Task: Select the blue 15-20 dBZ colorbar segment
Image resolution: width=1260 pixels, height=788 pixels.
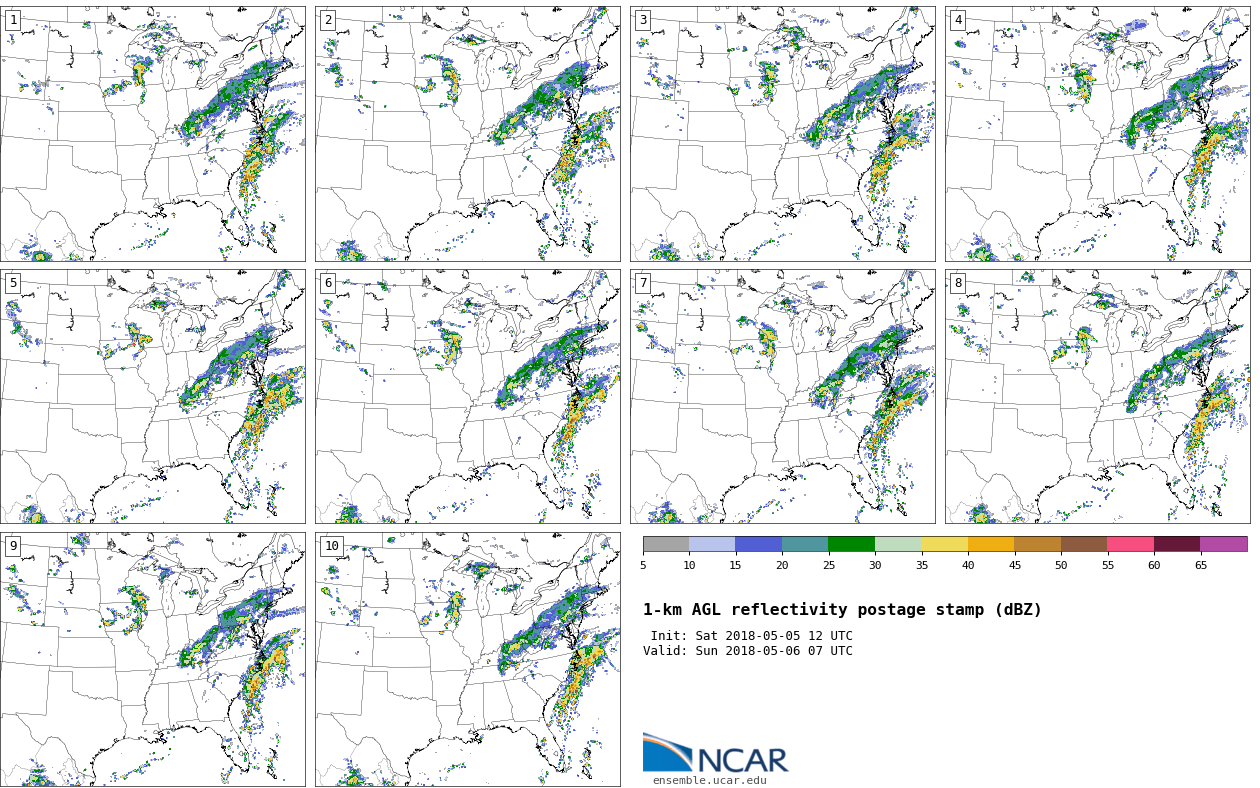Action: click(758, 544)
